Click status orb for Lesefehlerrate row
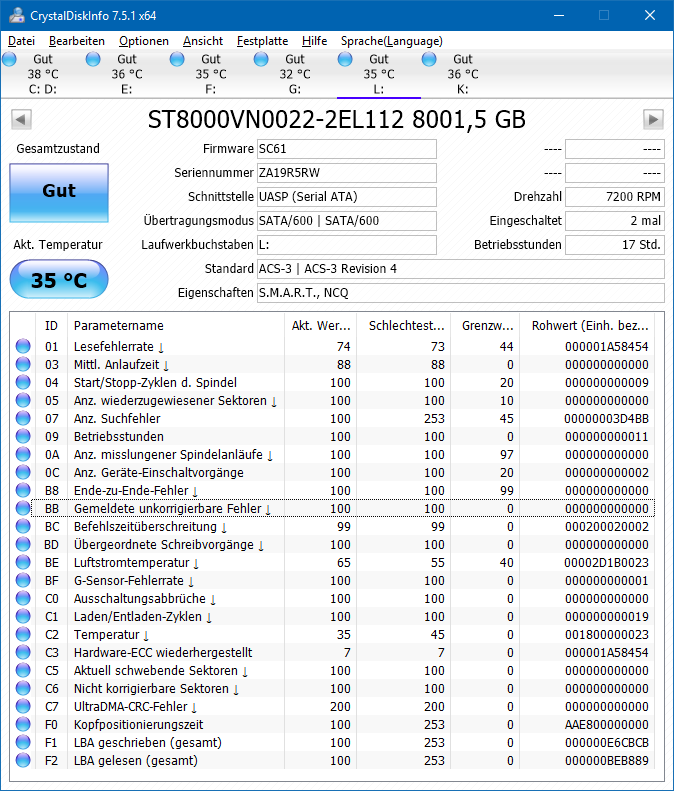 point(23,346)
